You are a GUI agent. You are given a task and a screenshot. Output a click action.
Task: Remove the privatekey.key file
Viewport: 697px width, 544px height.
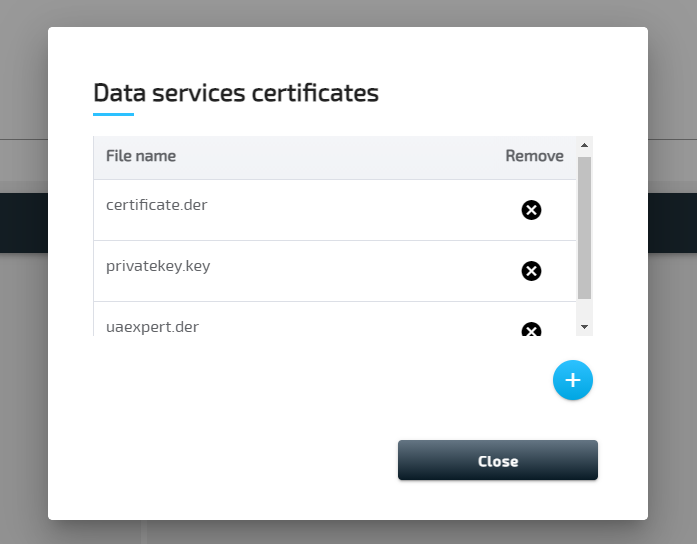[531, 271]
